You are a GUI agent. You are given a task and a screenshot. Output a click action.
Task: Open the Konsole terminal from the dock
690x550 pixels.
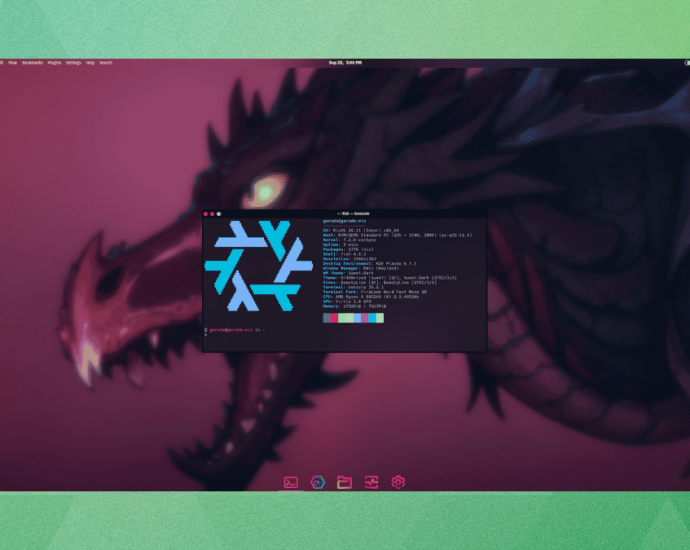coord(291,482)
